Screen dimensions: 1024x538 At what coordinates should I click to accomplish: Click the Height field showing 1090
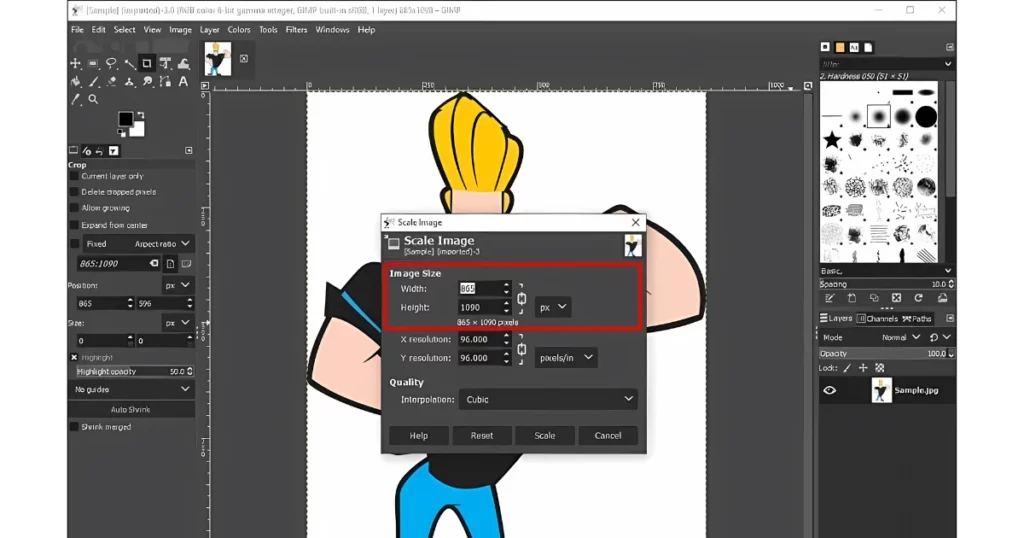click(x=481, y=307)
